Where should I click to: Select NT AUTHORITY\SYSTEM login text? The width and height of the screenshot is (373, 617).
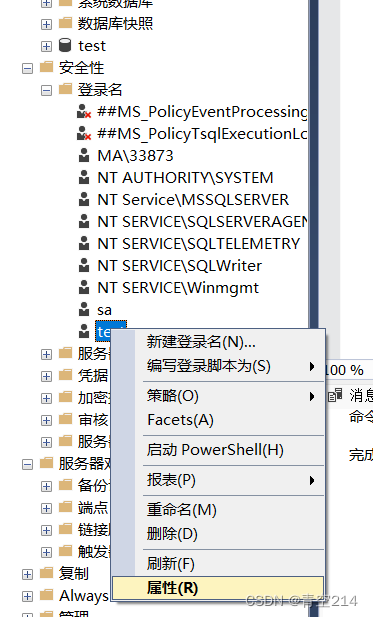[x=185, y=178]
